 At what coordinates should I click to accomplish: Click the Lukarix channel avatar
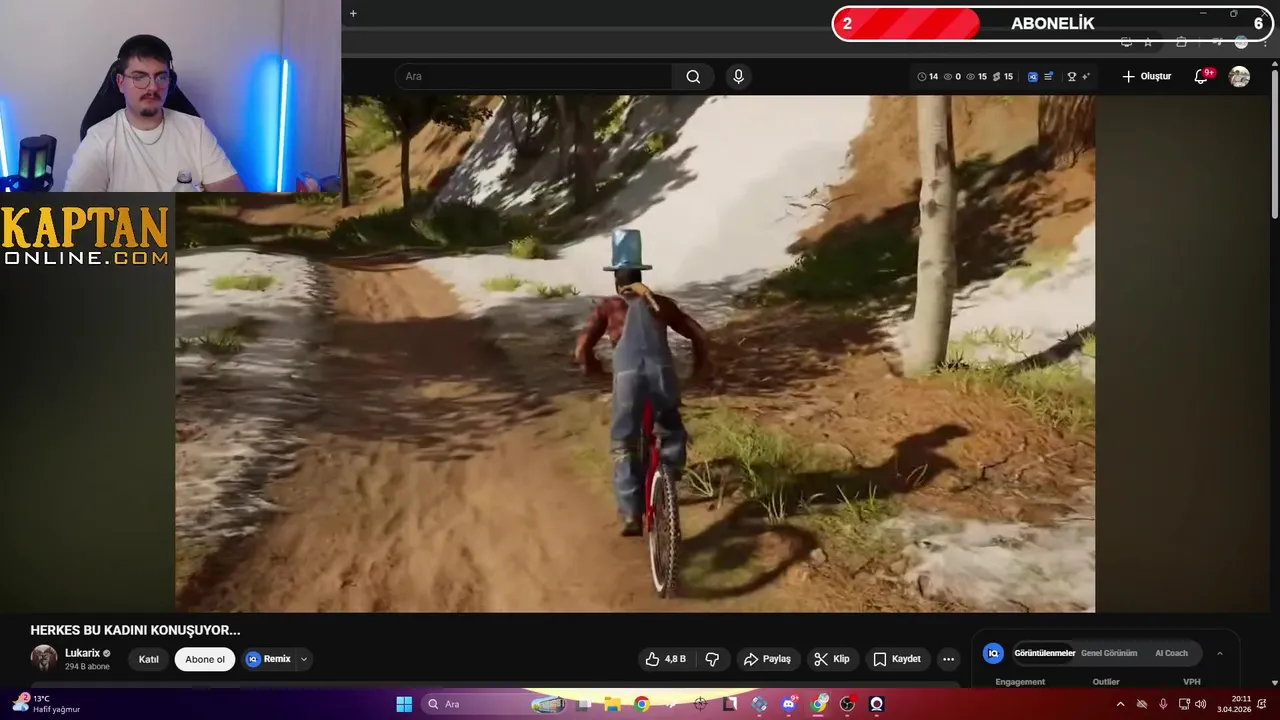[x=44, y=658]
